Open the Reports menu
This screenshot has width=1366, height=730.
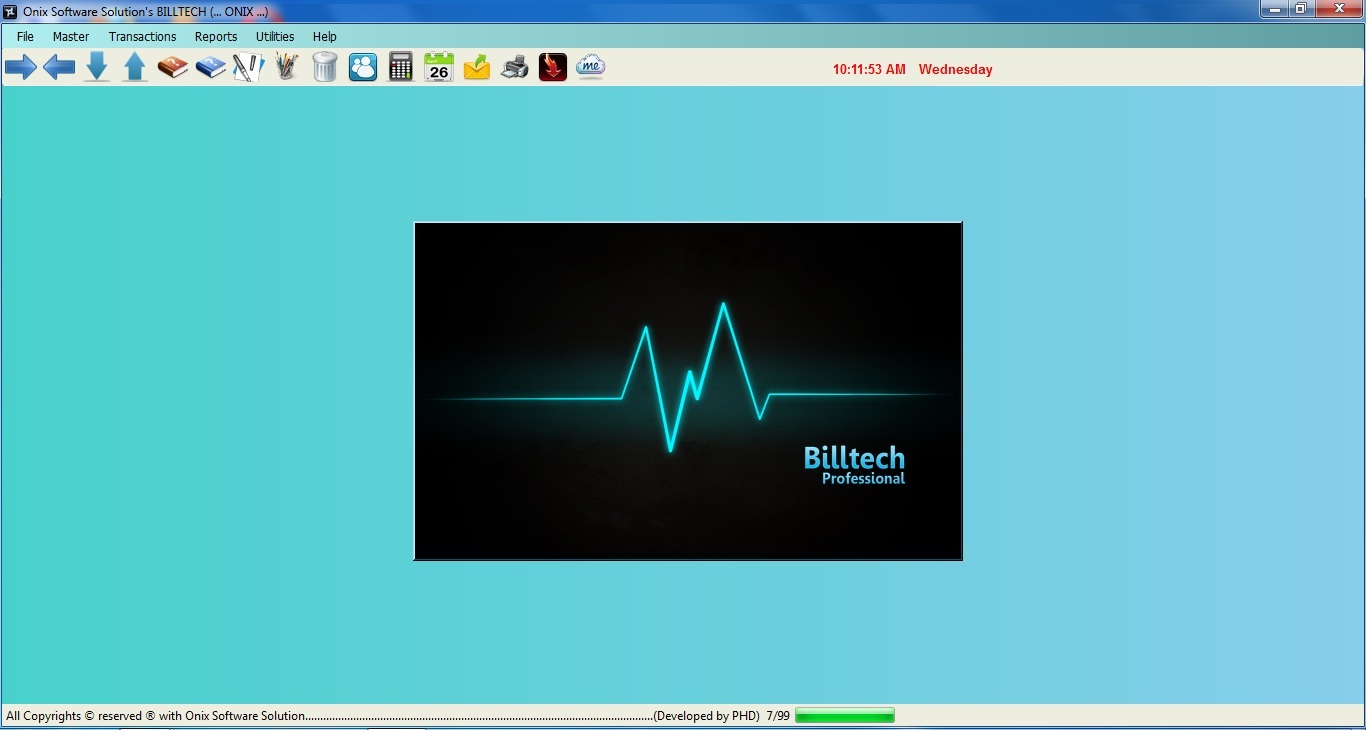click(216, 36)
